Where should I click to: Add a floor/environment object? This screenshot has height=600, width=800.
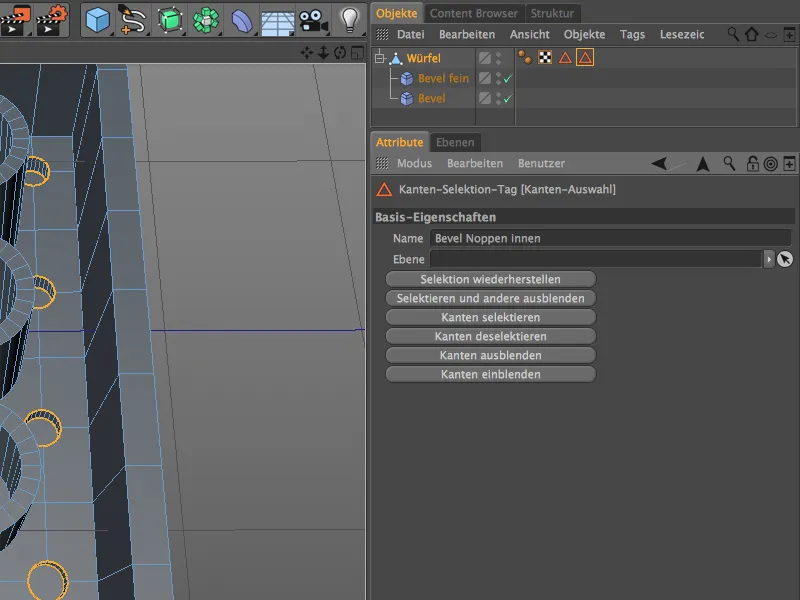[x=277, y=22]
